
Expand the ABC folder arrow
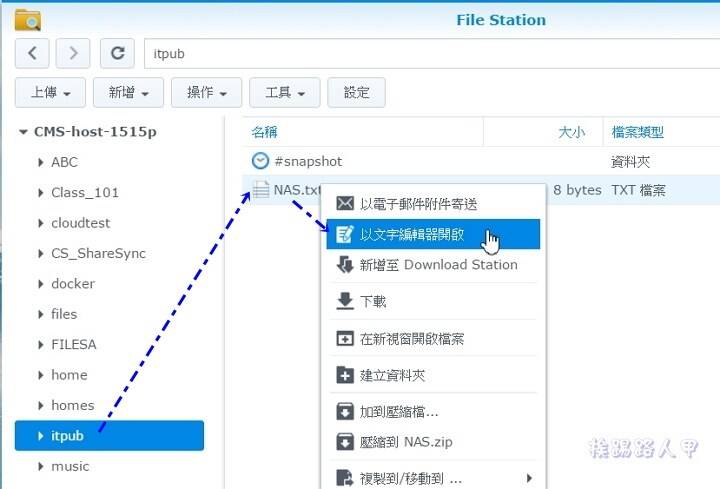pyautogui.click(x=41, y=162)
